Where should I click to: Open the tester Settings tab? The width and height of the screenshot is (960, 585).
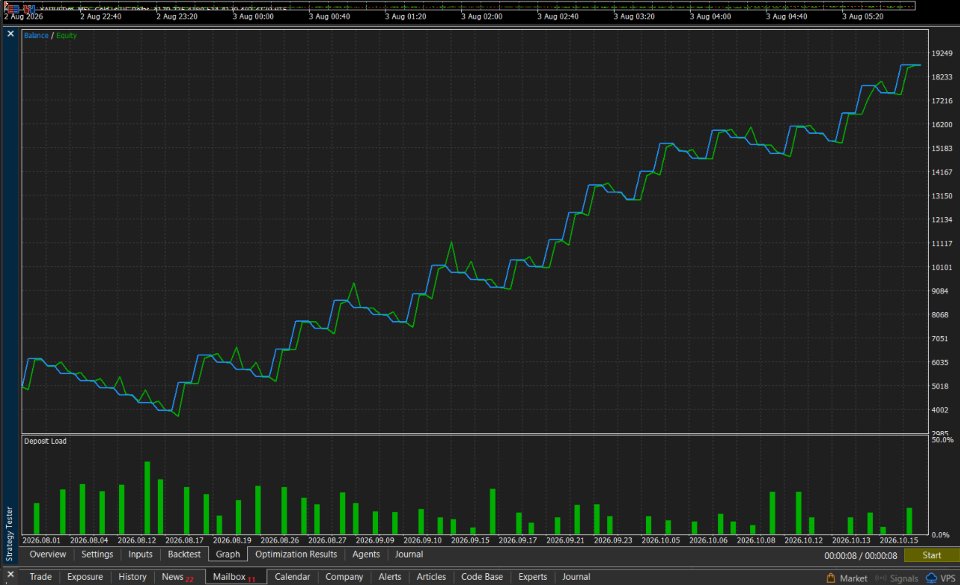coord(97,554)
